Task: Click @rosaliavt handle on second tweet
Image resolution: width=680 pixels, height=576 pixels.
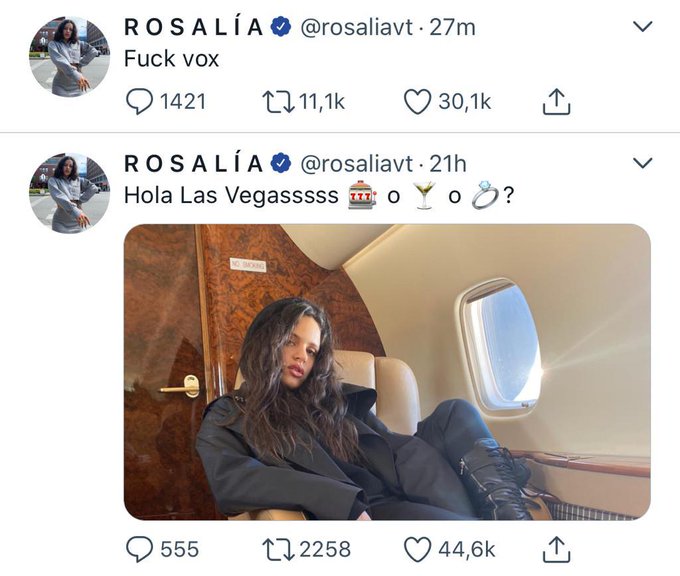Action: (356, 164)
